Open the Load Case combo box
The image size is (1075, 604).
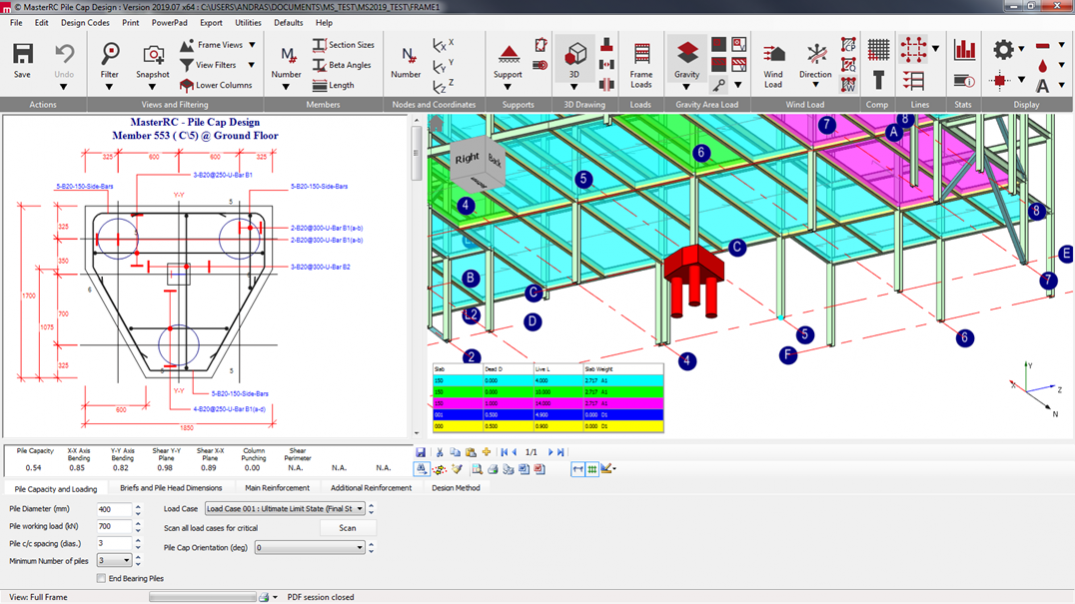coord(285,509)
